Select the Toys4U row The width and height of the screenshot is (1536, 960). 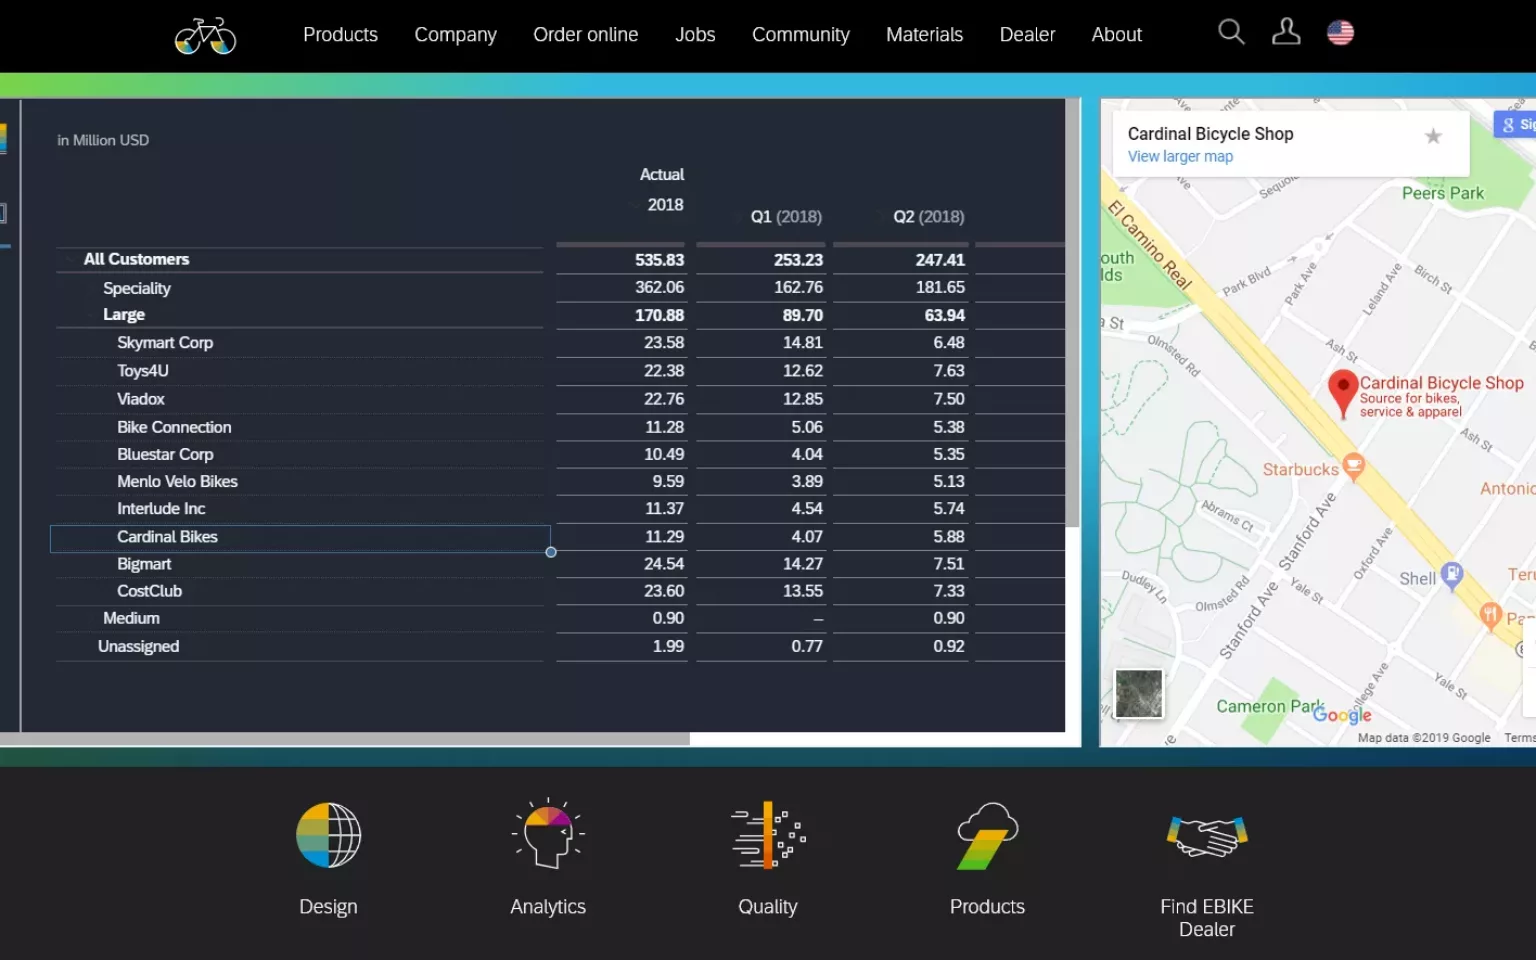[x=300, y=371]
